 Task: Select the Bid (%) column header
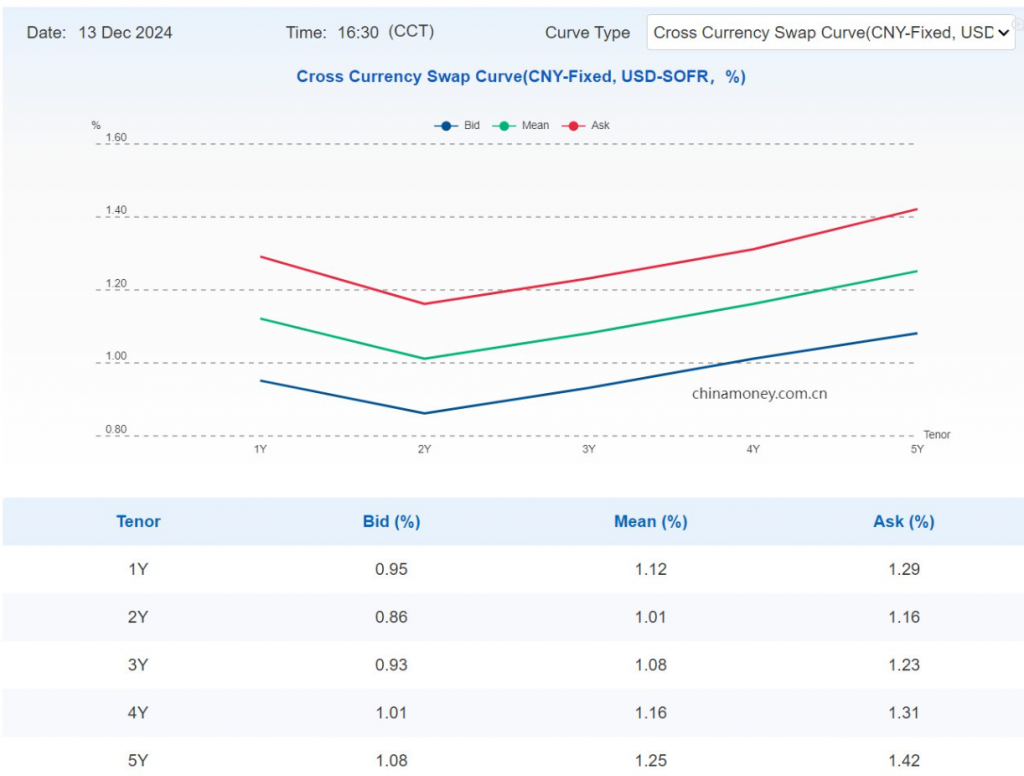(391, 521)
